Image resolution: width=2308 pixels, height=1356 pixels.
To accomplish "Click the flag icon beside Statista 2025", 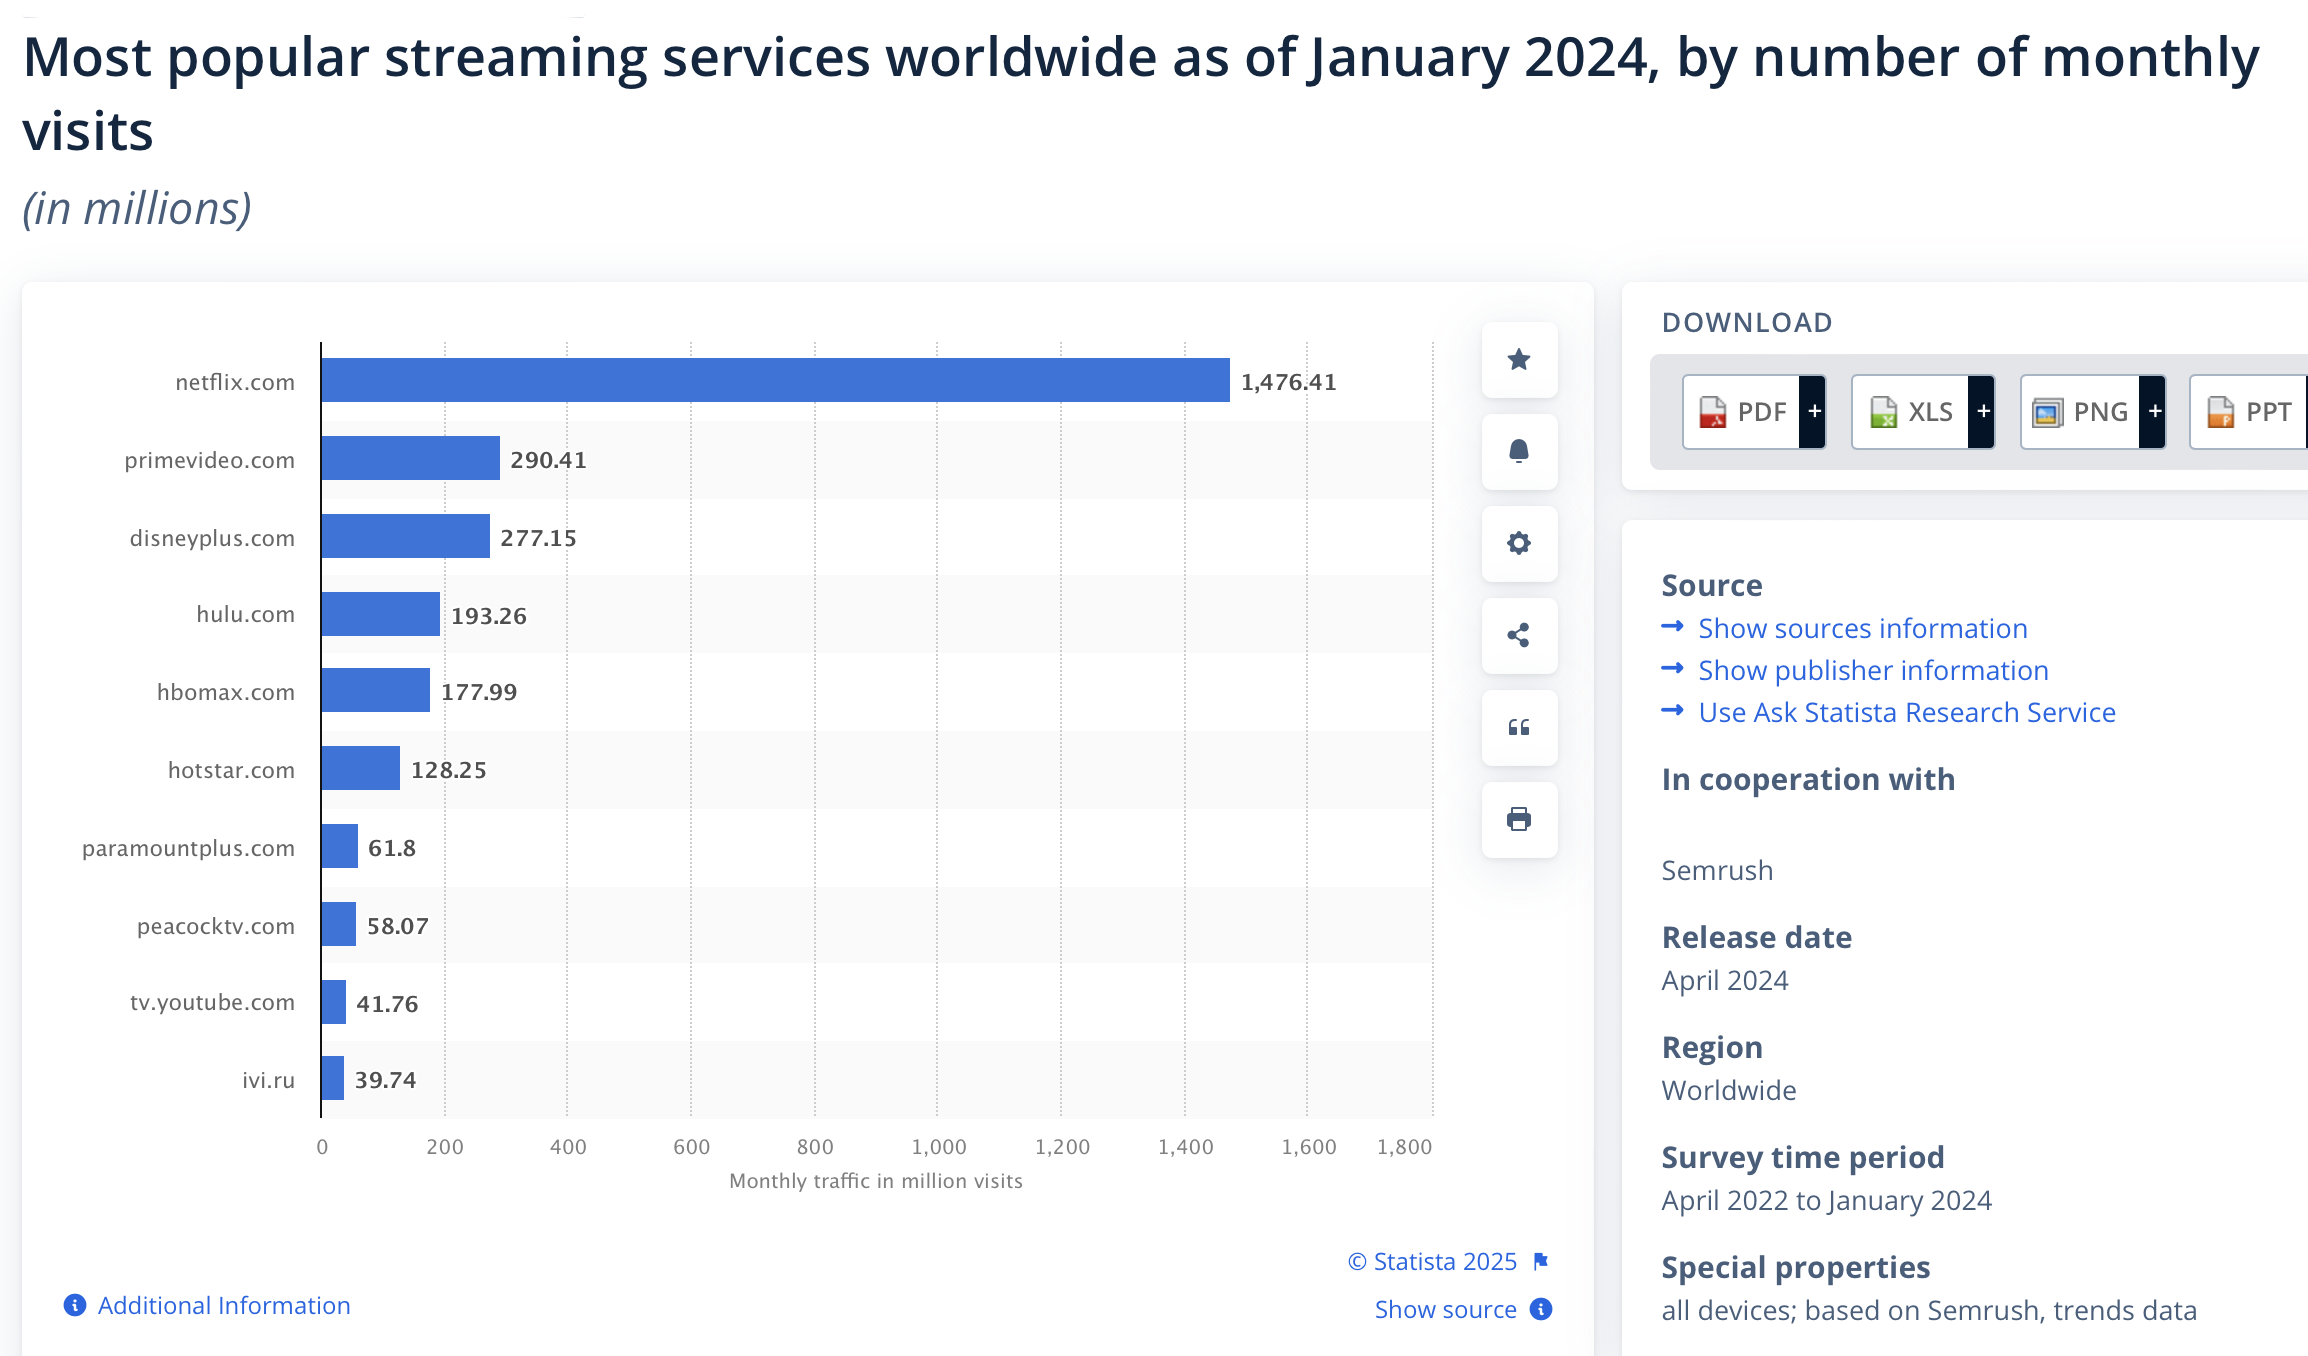I will click(x=1541, y=1262).
